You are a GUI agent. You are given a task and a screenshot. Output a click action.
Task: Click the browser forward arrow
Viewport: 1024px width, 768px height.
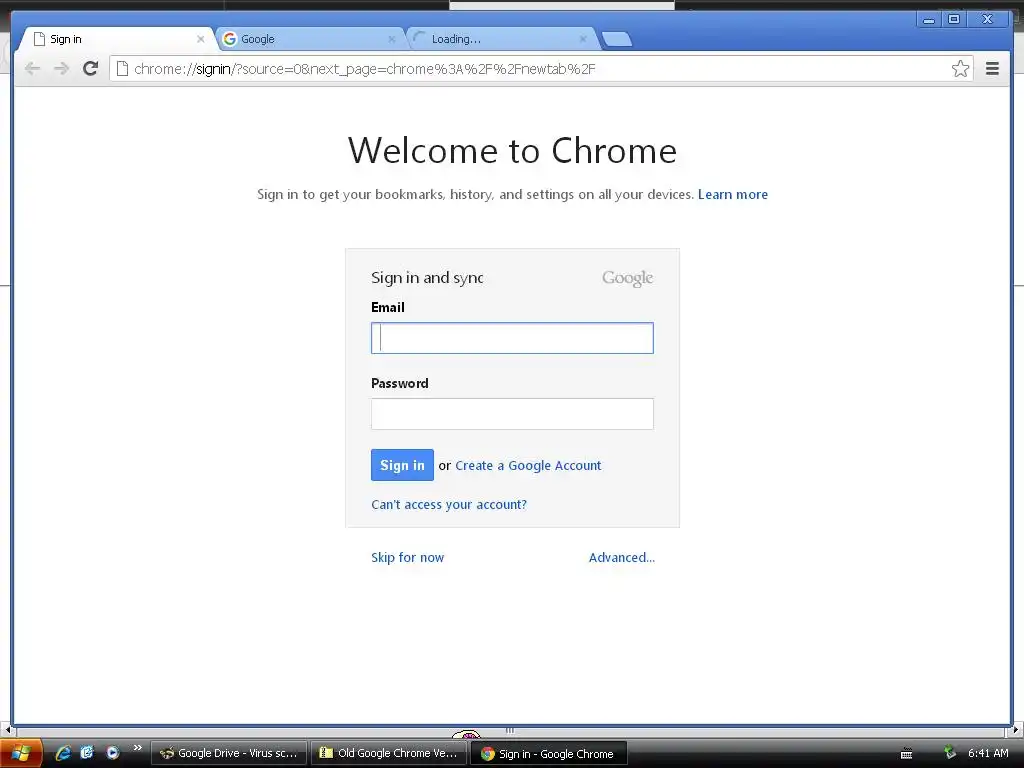coord(61,69)
